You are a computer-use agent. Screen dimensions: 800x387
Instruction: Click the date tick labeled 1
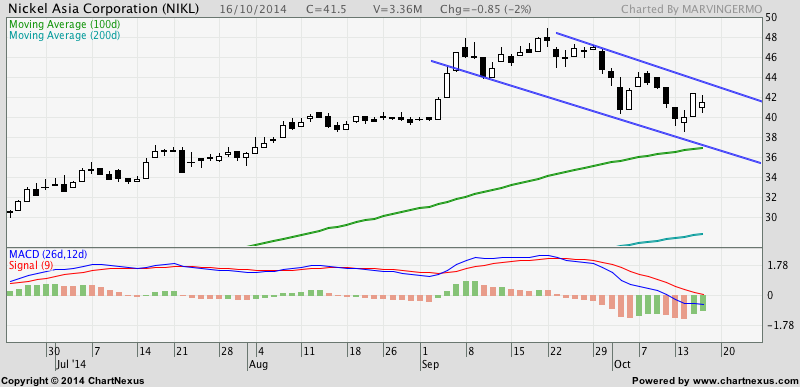click(426, 351)
